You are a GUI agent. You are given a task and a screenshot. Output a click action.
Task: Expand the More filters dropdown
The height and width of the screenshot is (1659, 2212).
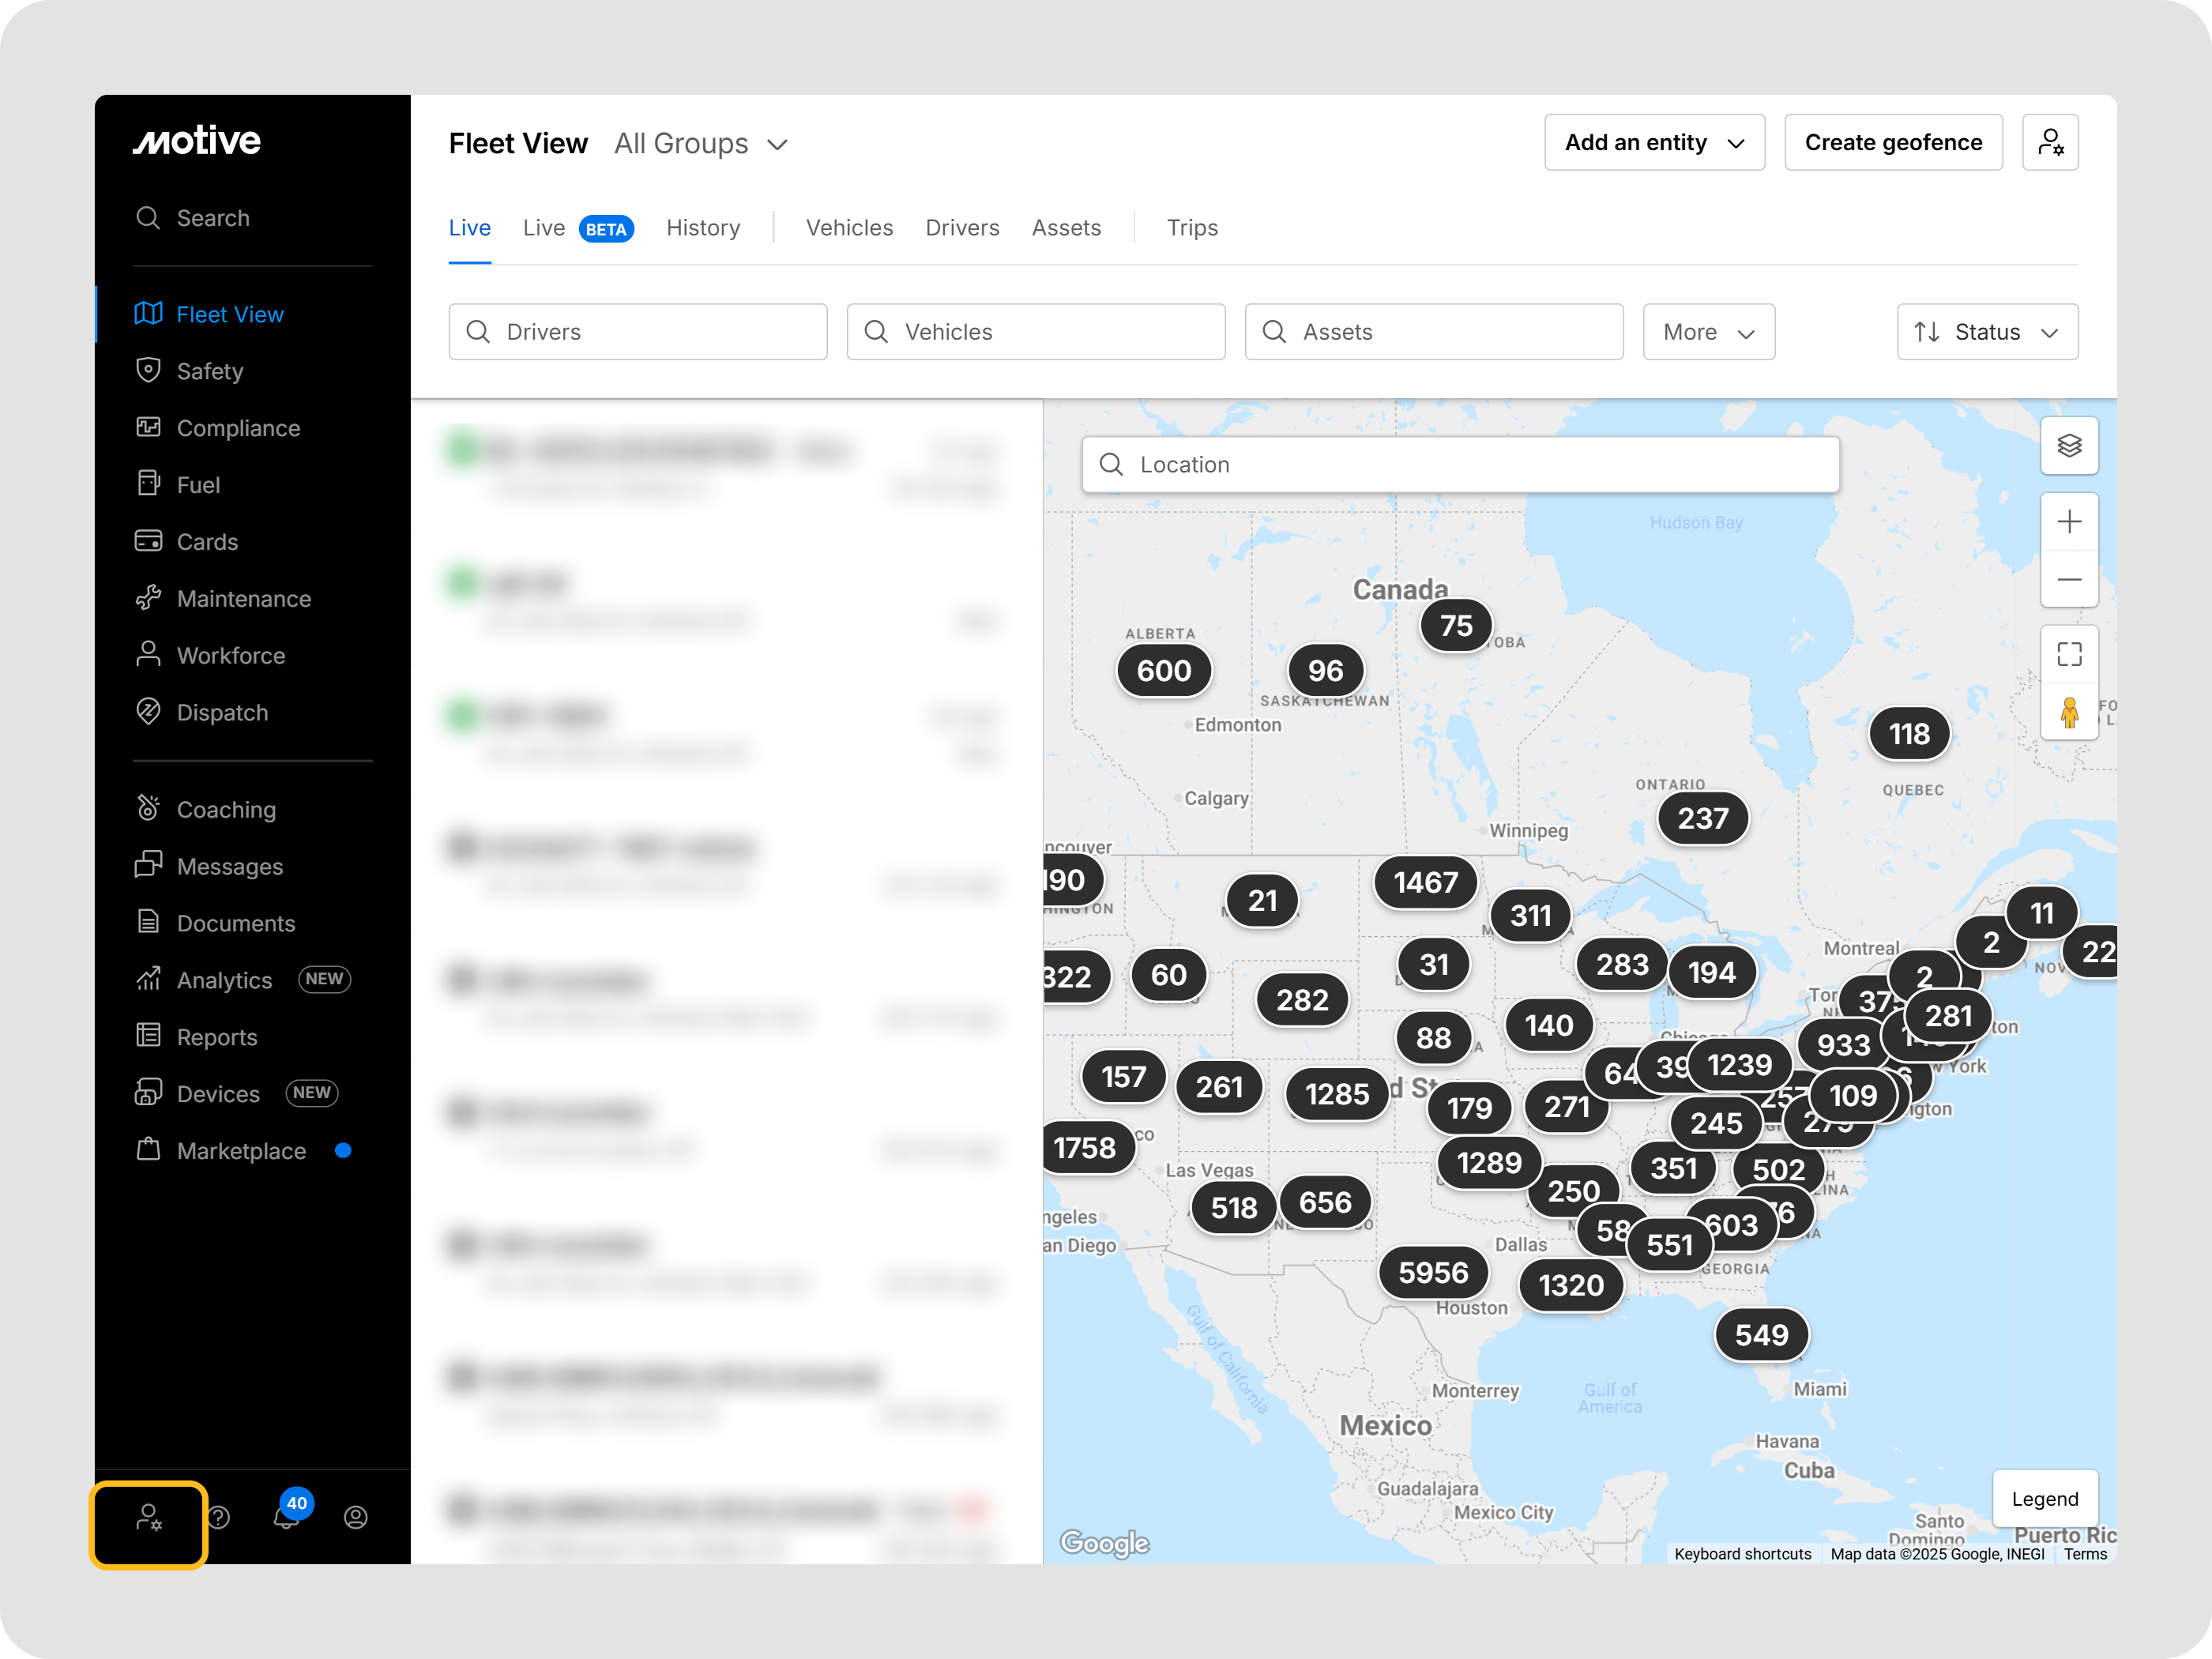[1707, 332]
